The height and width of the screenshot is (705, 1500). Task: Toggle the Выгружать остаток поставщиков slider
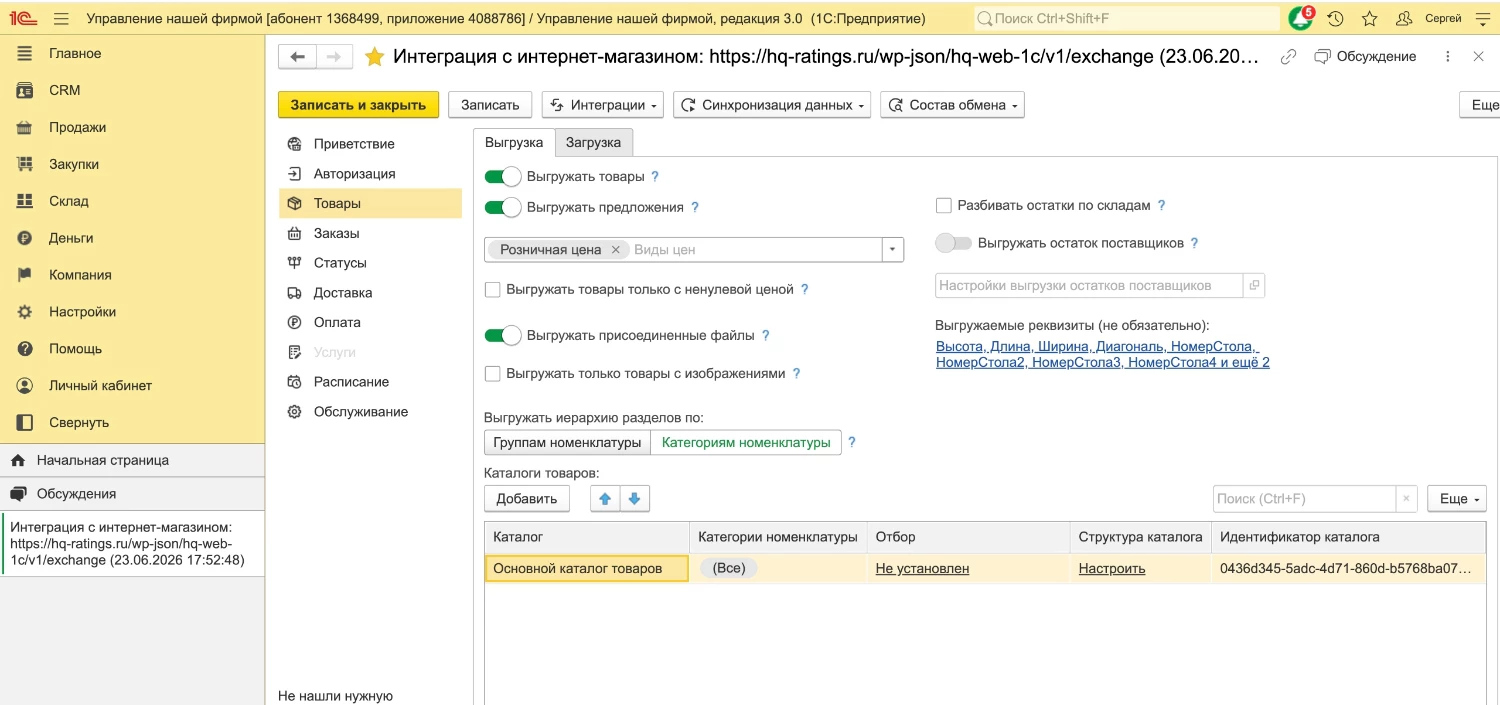[953, 243]
